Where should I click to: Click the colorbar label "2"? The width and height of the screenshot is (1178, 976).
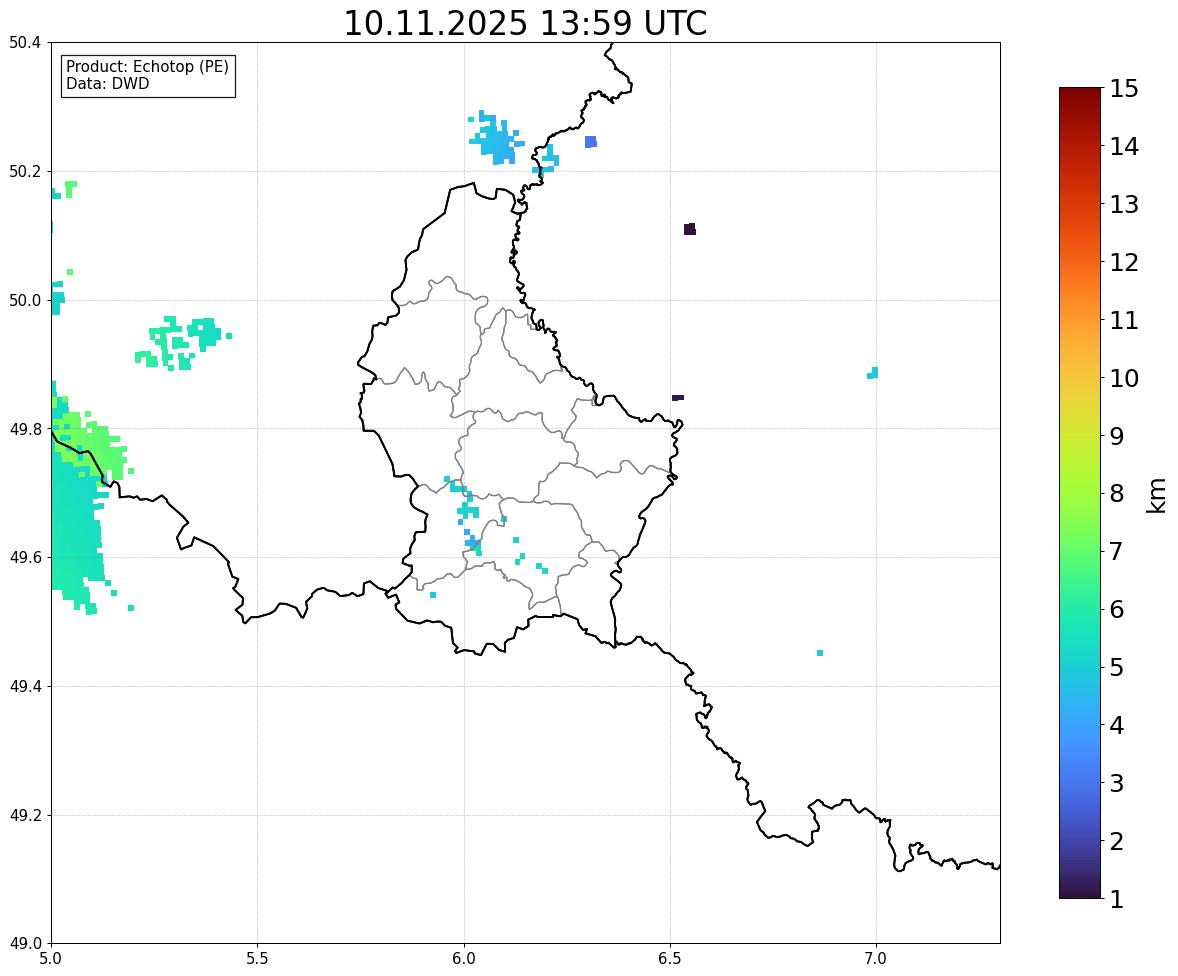1117,841
